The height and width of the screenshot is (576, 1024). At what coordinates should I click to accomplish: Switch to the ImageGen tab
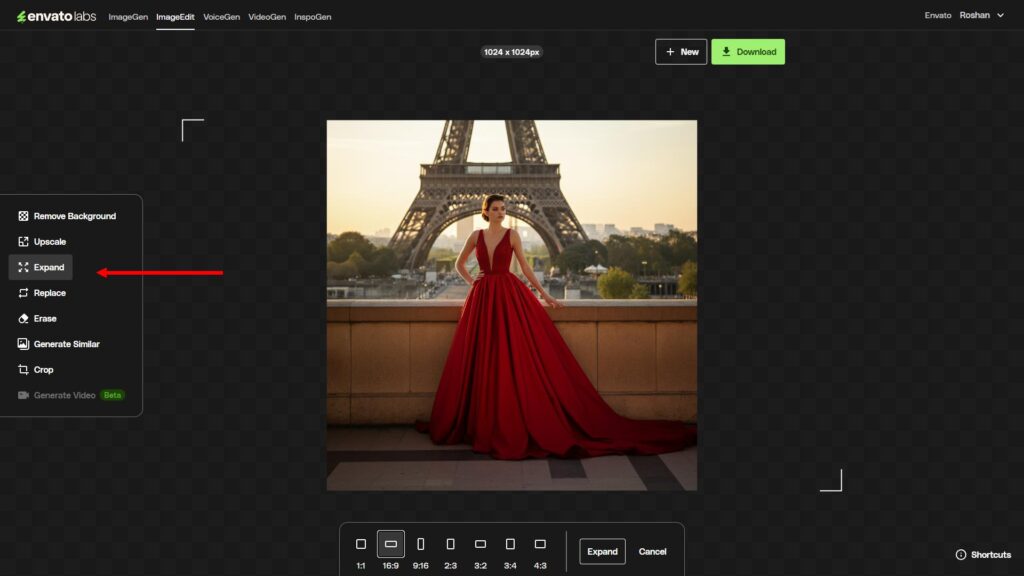coord(127,16)
